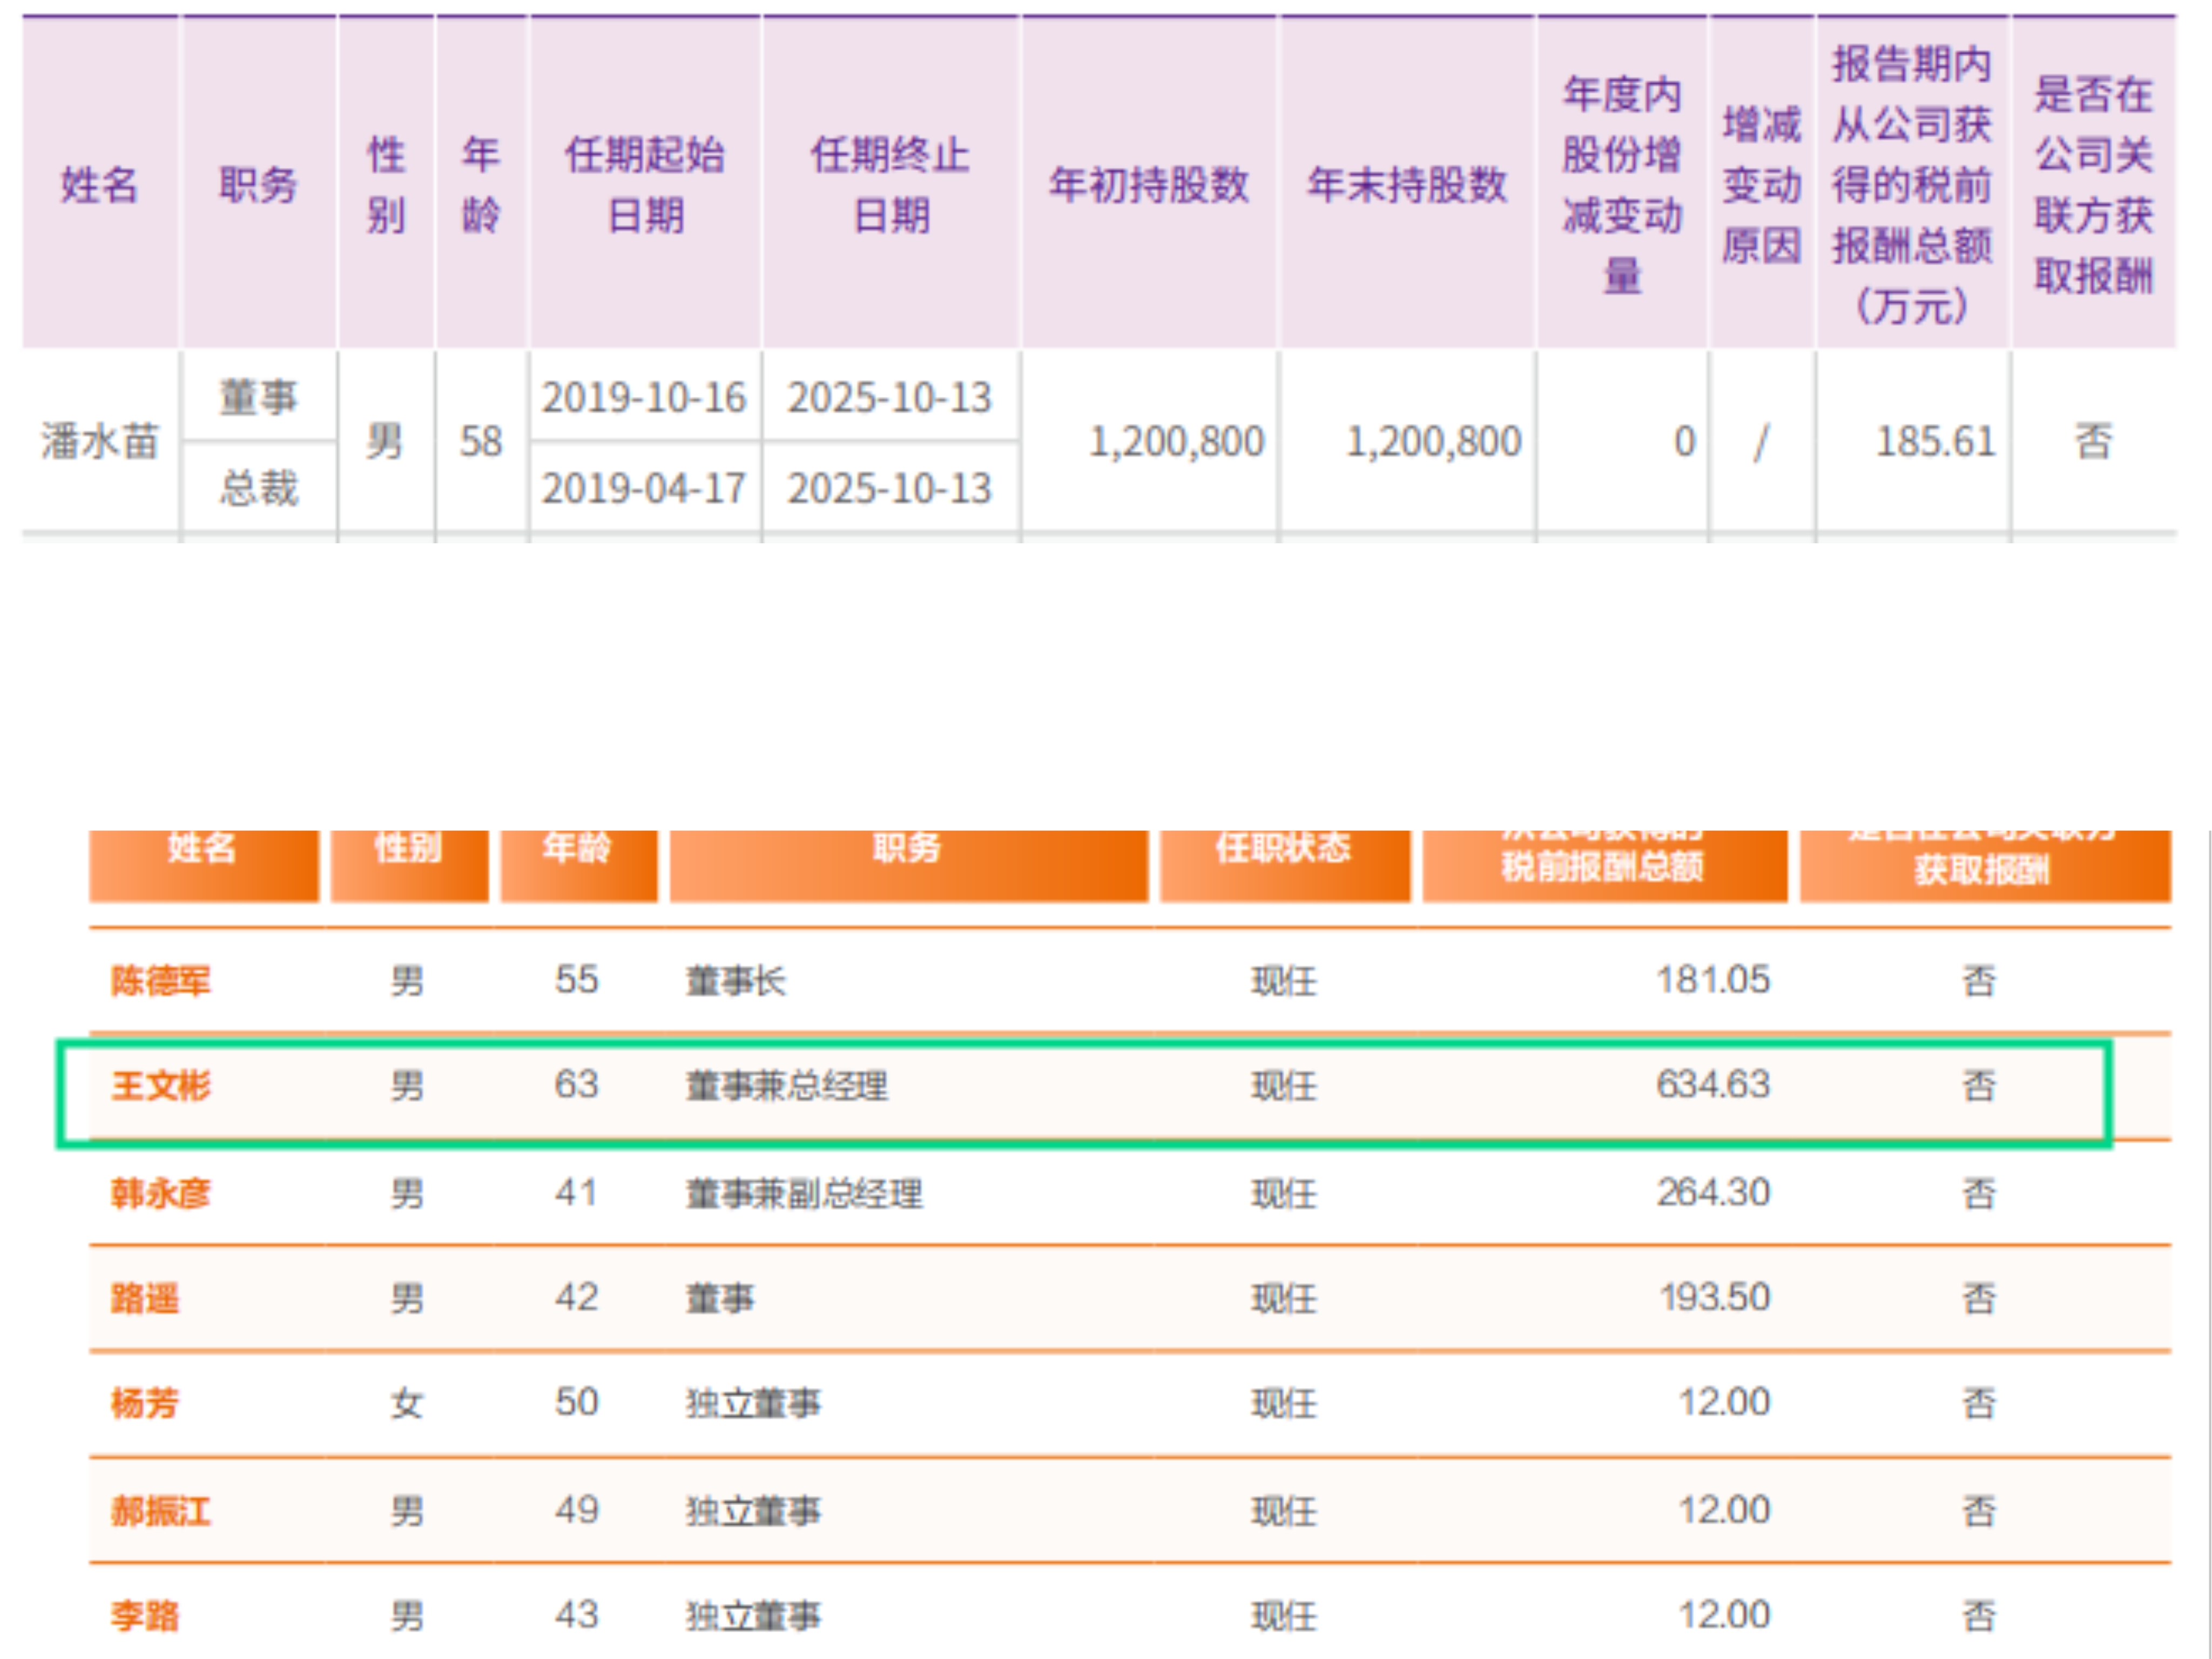Click the 总裁 position cell
The height and width of the screenshot is (1659, 2212).
pos(258,488)
